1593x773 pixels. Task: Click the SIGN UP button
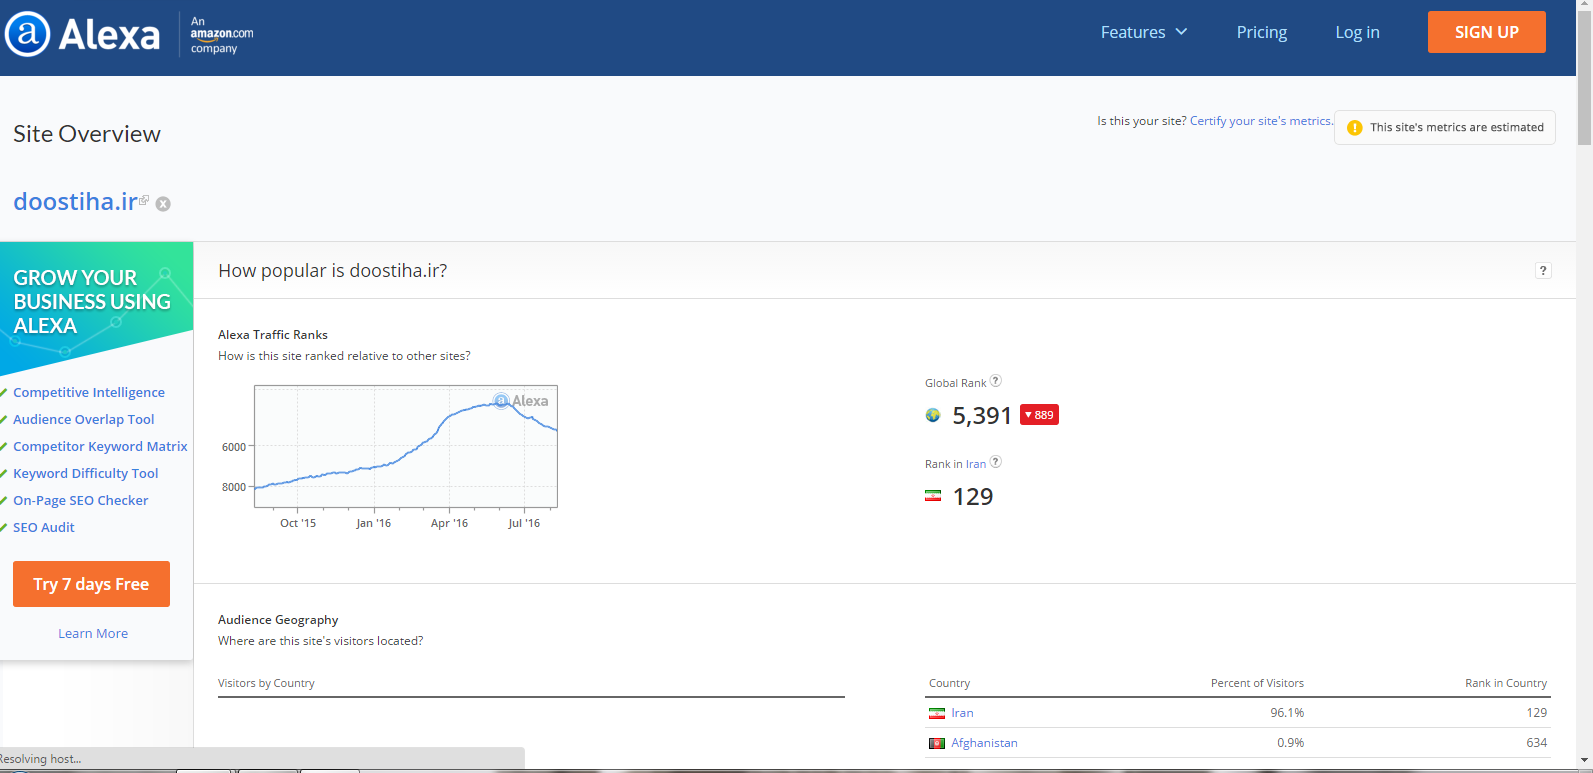point(1487,32)
